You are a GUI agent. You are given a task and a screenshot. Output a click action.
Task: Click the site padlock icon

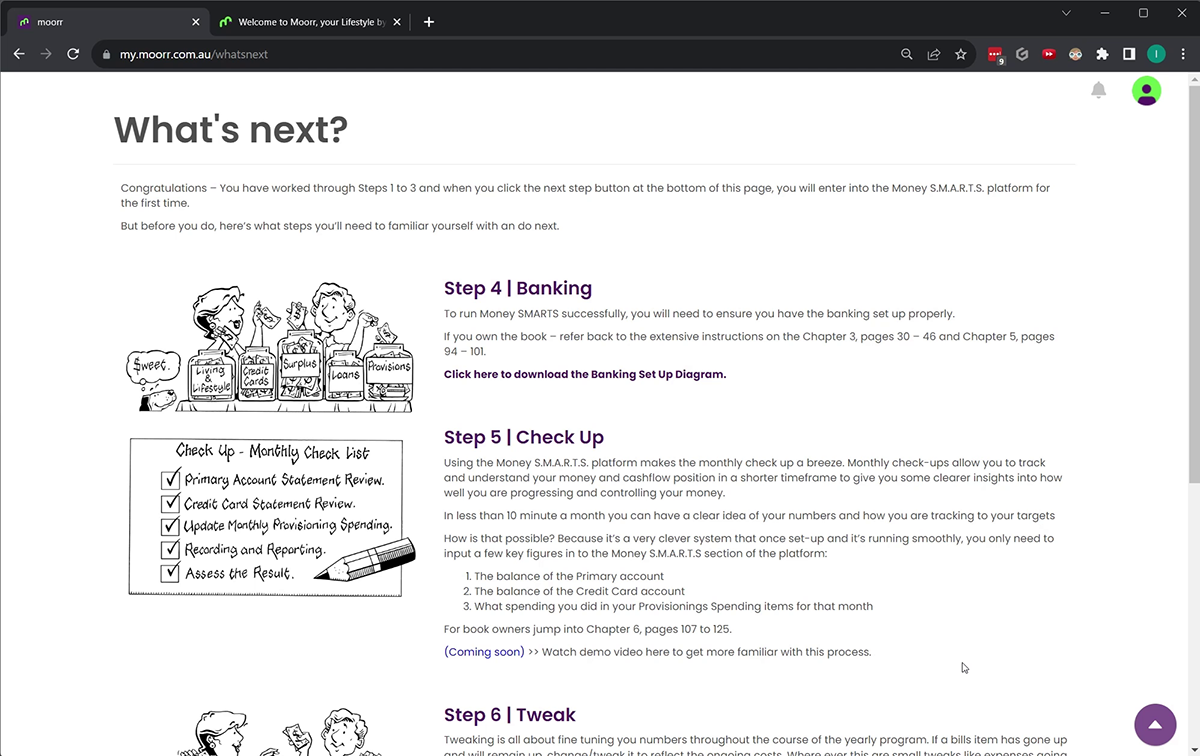[x=106, y=54]
